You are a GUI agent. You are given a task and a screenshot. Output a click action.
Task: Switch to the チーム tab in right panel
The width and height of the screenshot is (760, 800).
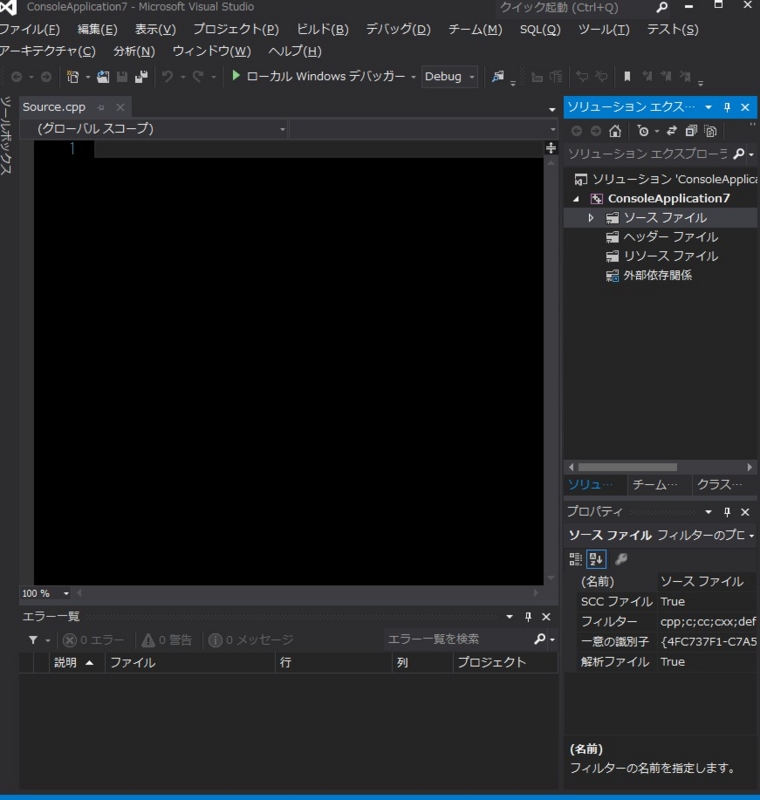coord(655,484)
